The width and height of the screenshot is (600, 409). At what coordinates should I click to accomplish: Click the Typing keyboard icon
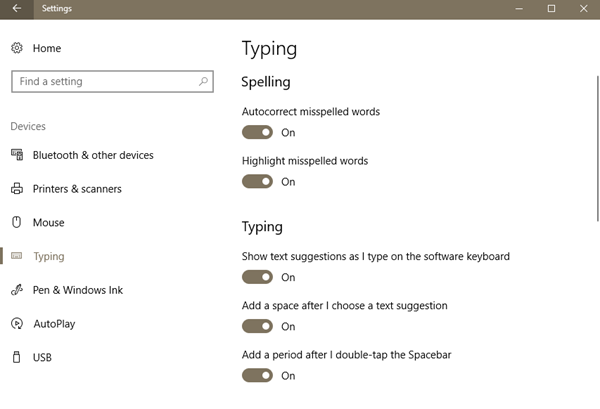pyautogui.click(x=16, y=256)
